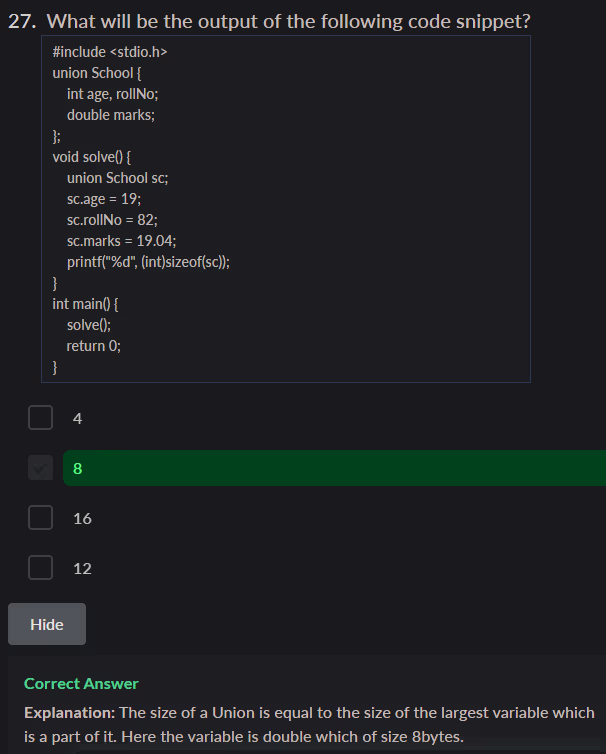Click the #include <stdio.h> code line

(108, 51)
